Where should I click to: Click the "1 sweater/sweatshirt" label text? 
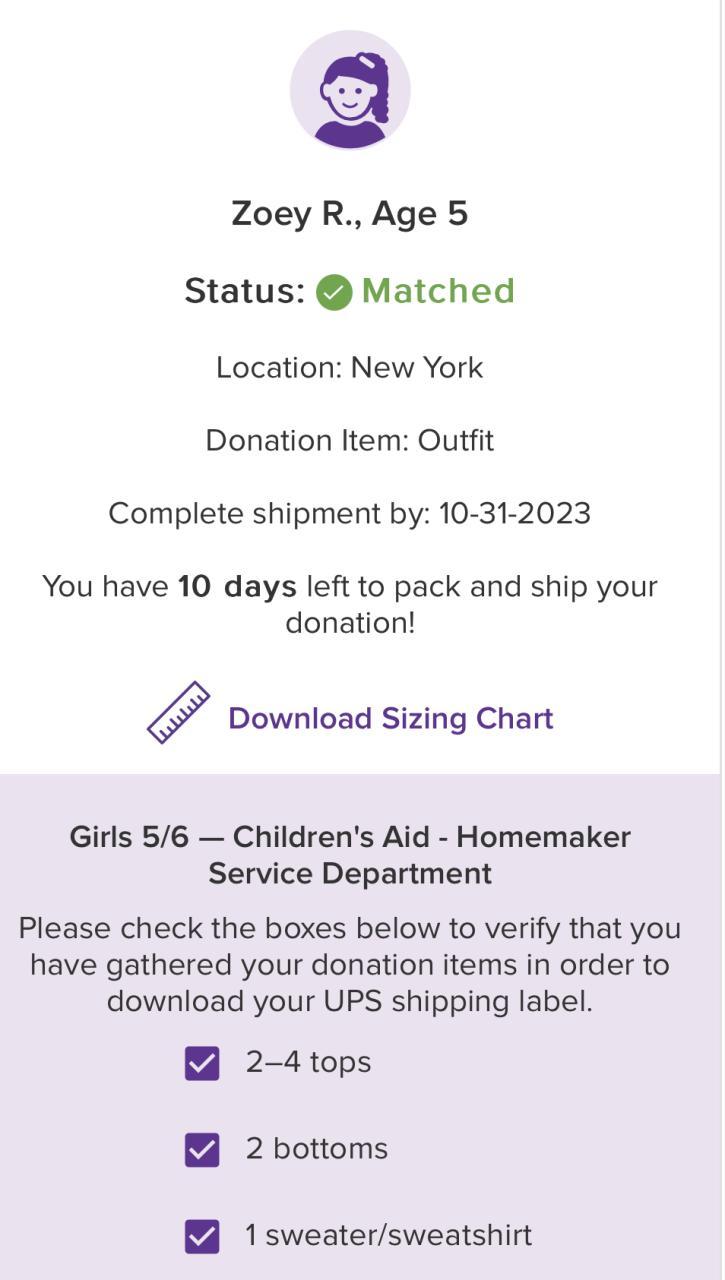pyautogui.click(x=388, y=1236)
